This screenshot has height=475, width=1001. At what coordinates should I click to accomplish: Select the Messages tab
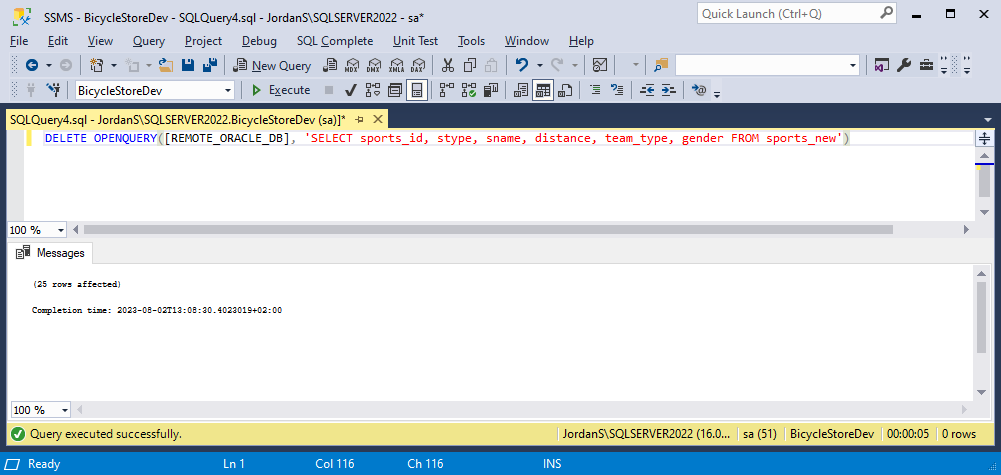click(50, 253)
